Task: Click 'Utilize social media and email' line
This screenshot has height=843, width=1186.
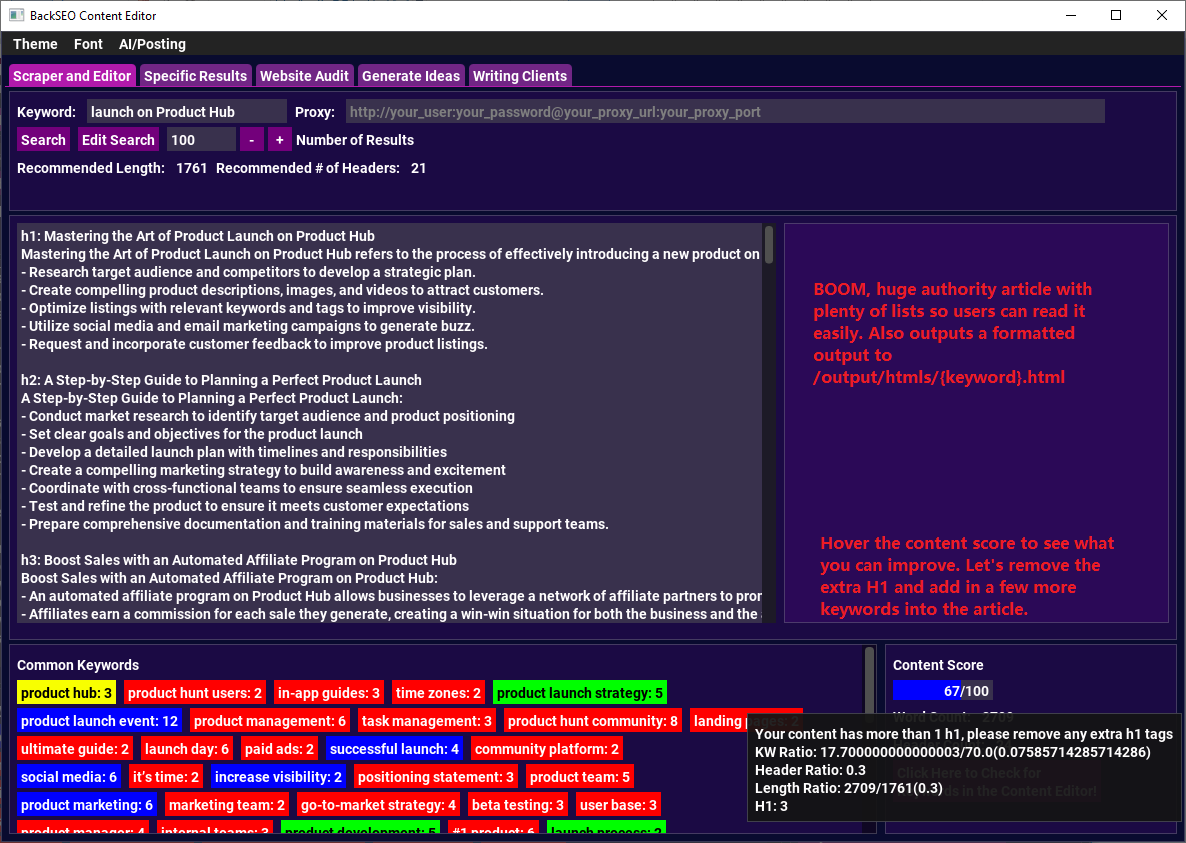Action: click(x=247, y=326)
